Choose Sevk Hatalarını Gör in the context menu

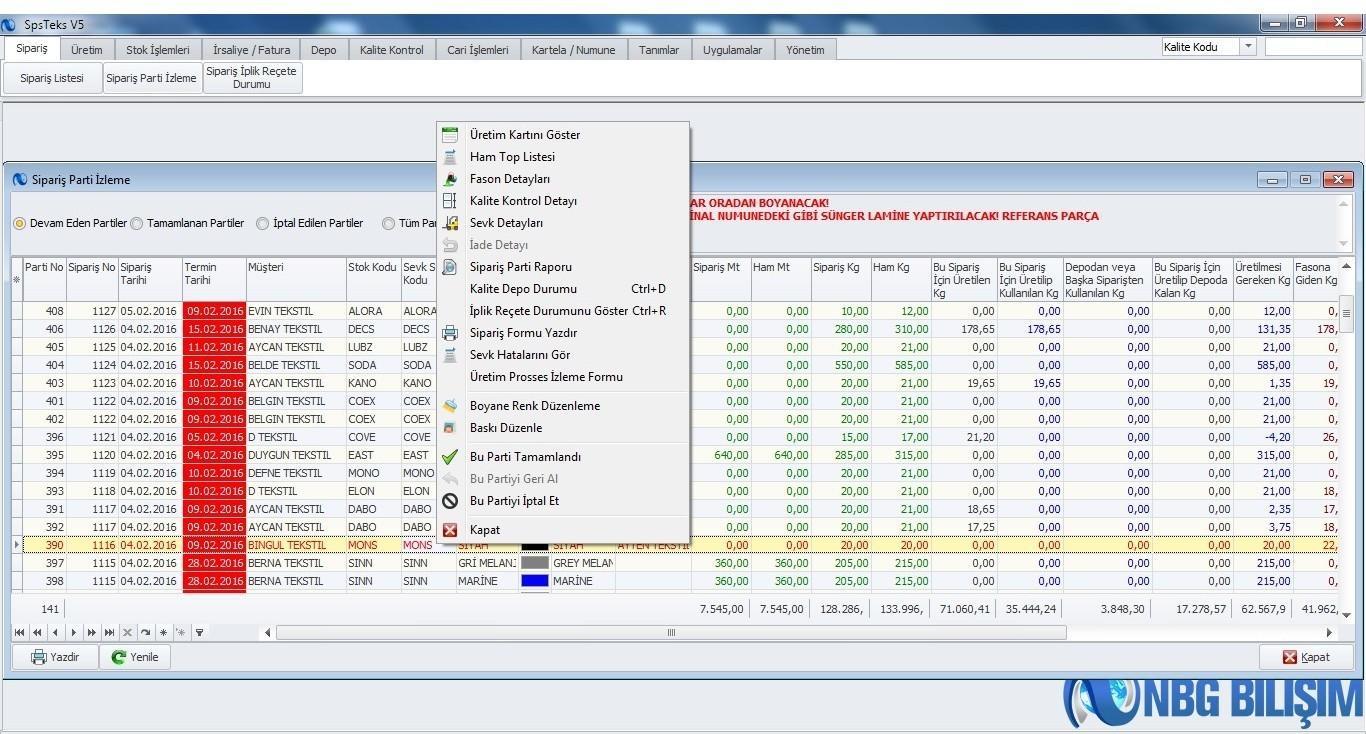562,355
